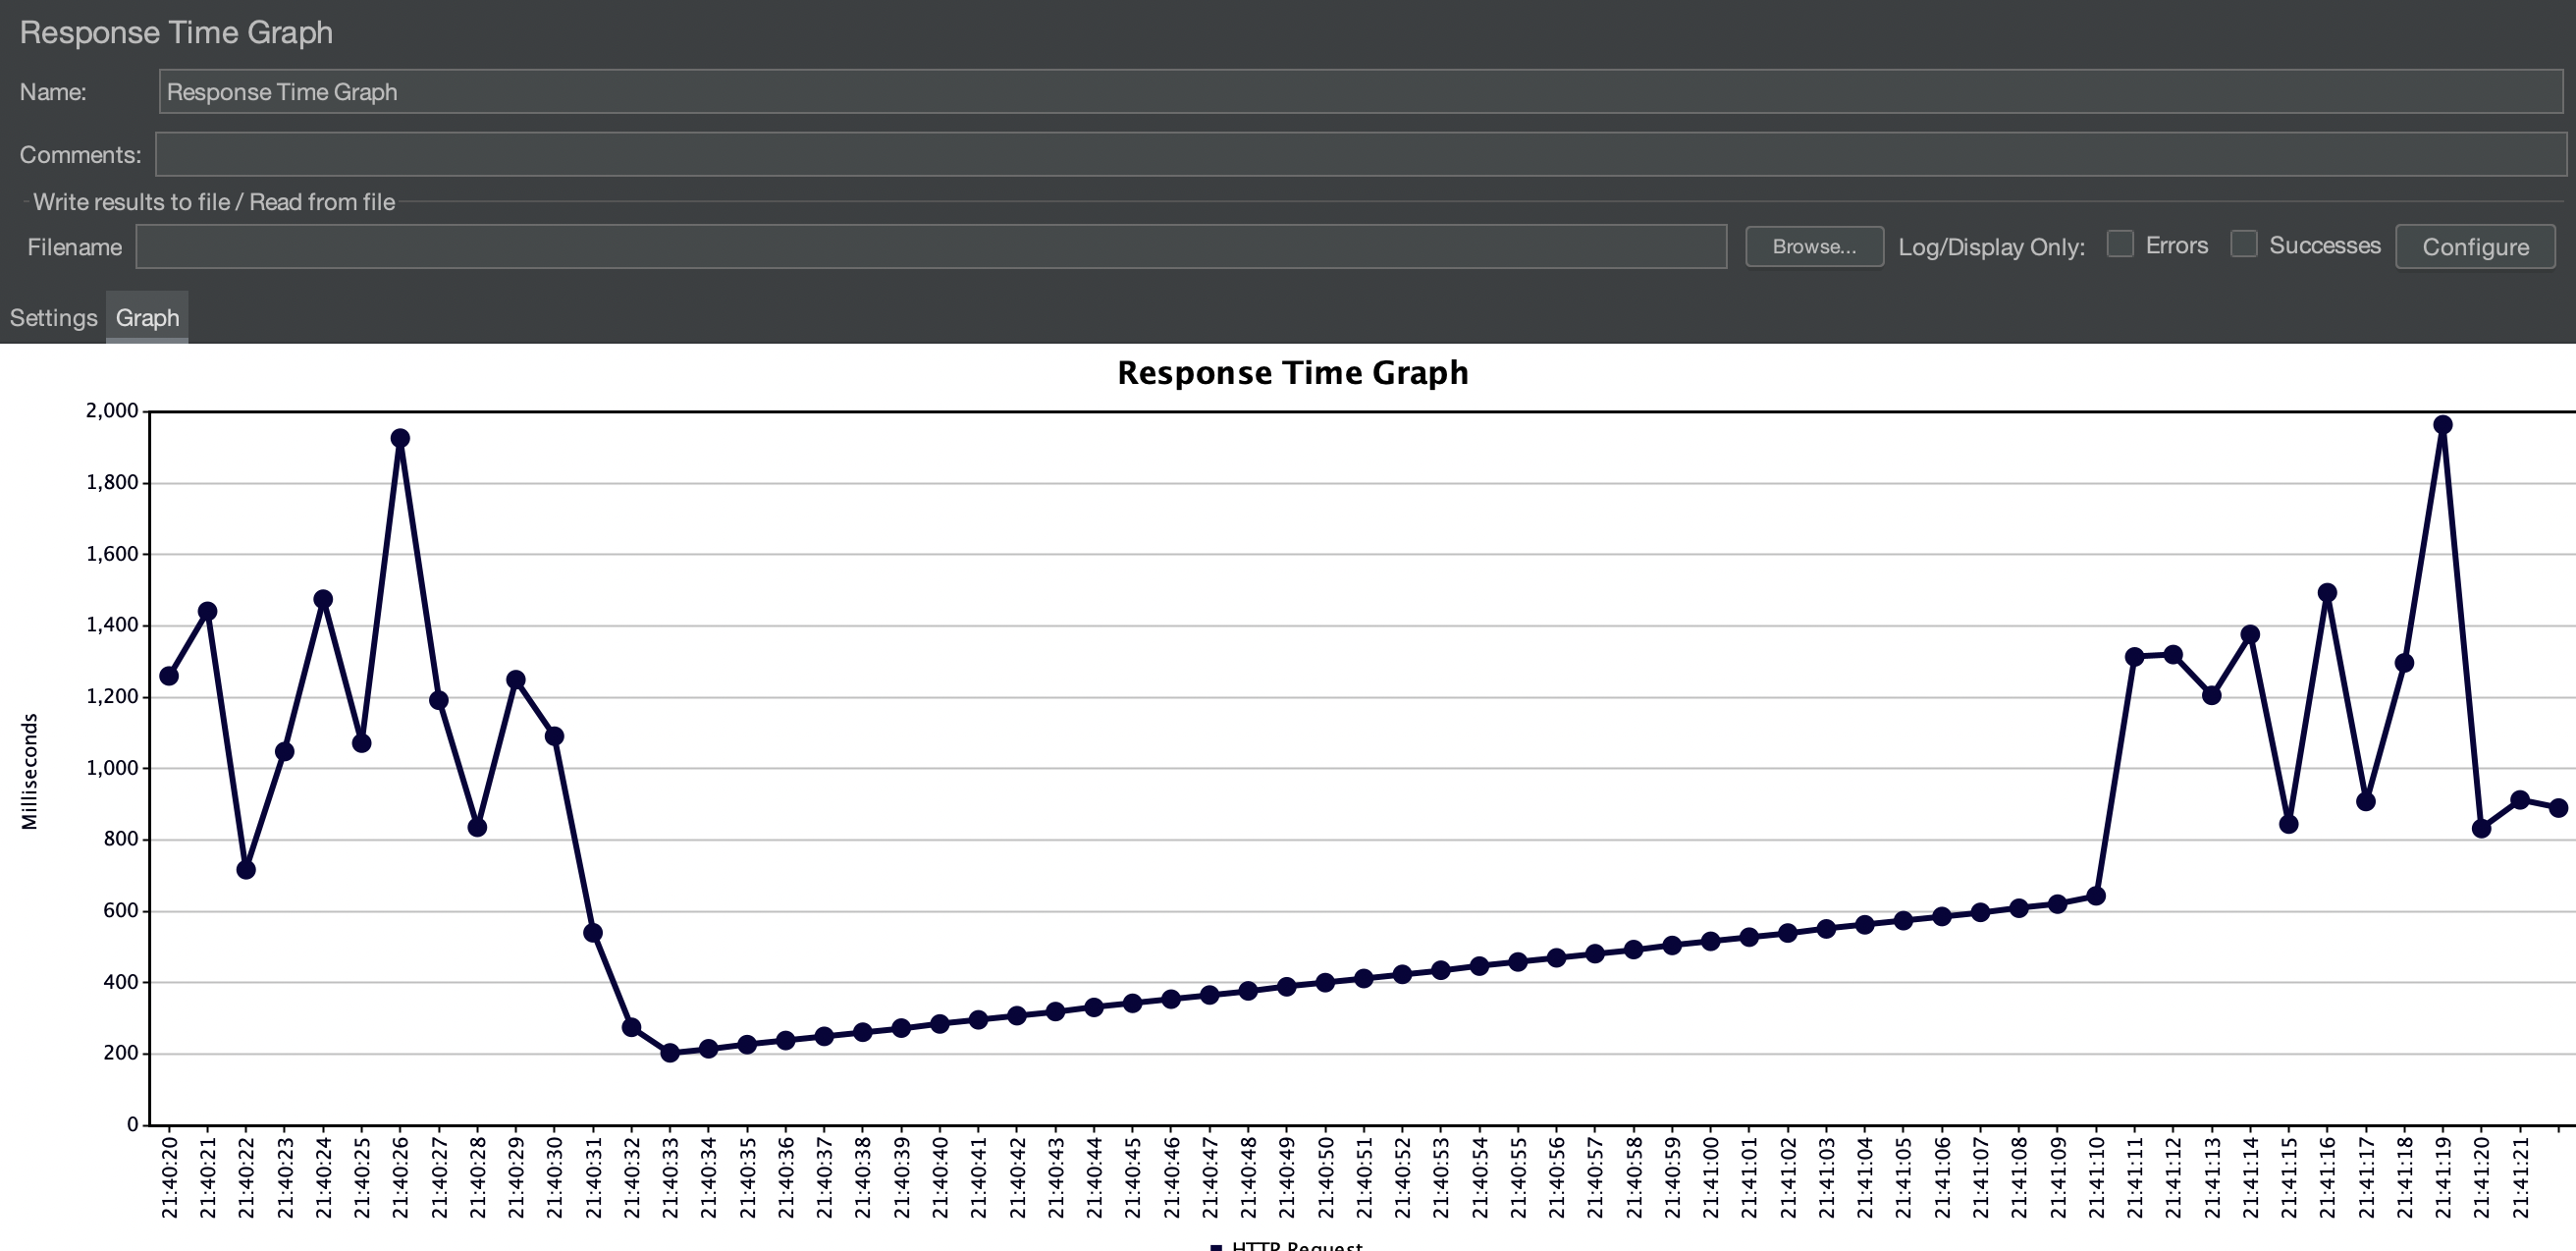
Task: Click the dip data point at 21:40:22
Action: 246,870
